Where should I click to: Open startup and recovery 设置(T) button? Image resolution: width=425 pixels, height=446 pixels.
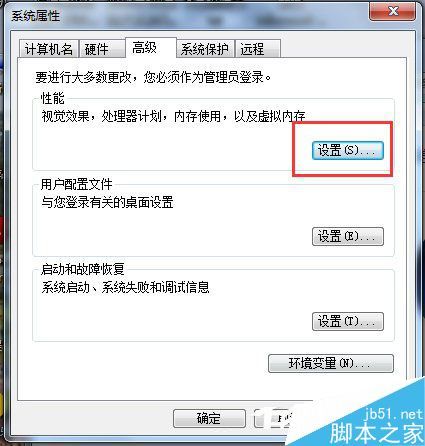[x=348, y=322]
